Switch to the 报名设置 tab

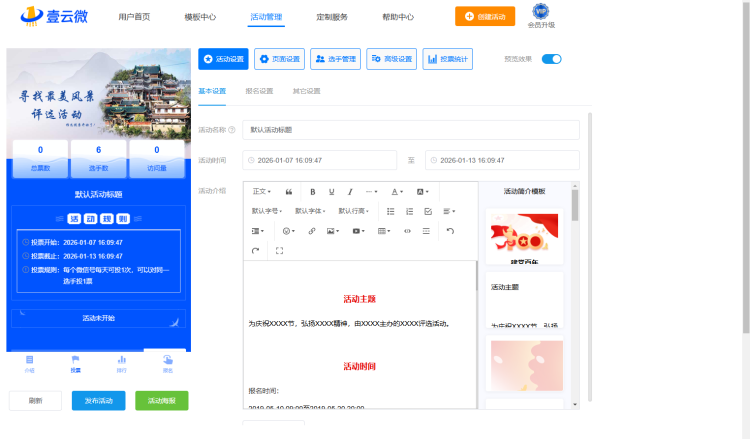click(259, 91)
